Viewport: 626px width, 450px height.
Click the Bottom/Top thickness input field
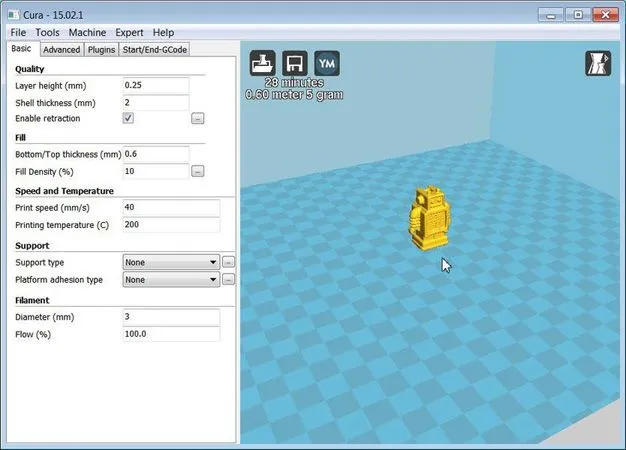[x=156, y=154]
